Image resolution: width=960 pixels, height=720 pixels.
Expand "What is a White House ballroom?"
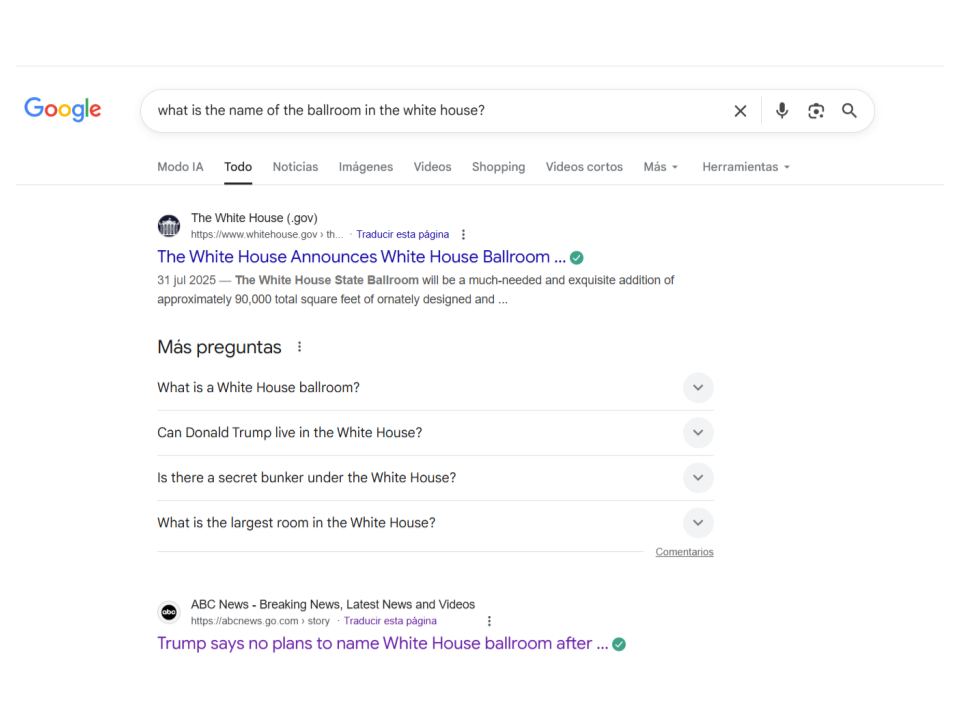pos(698,388)
